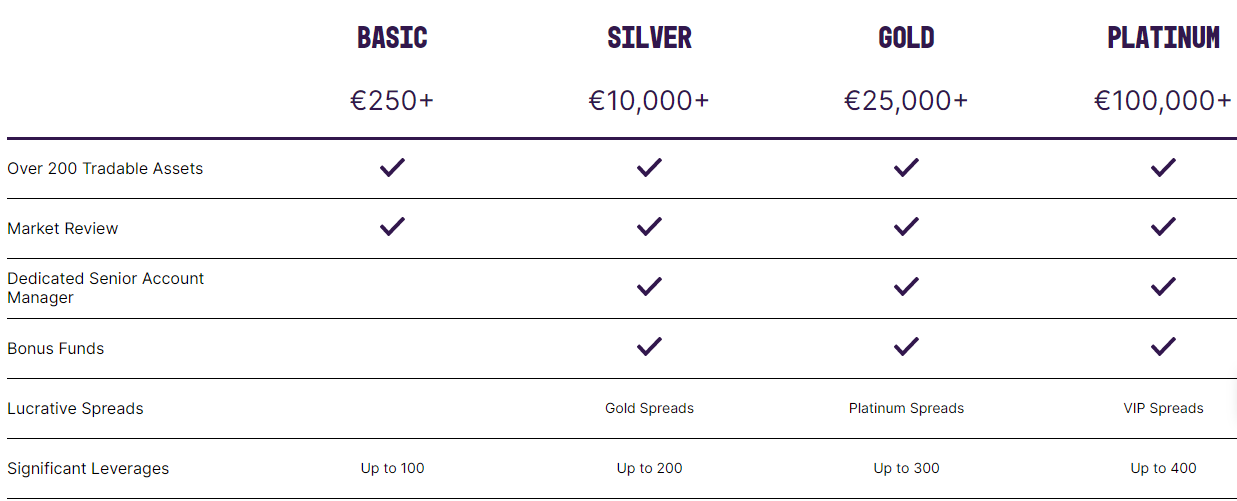Click the €25,000+ Gold price
Viewport: 1237px width, 501px height.
906,101
